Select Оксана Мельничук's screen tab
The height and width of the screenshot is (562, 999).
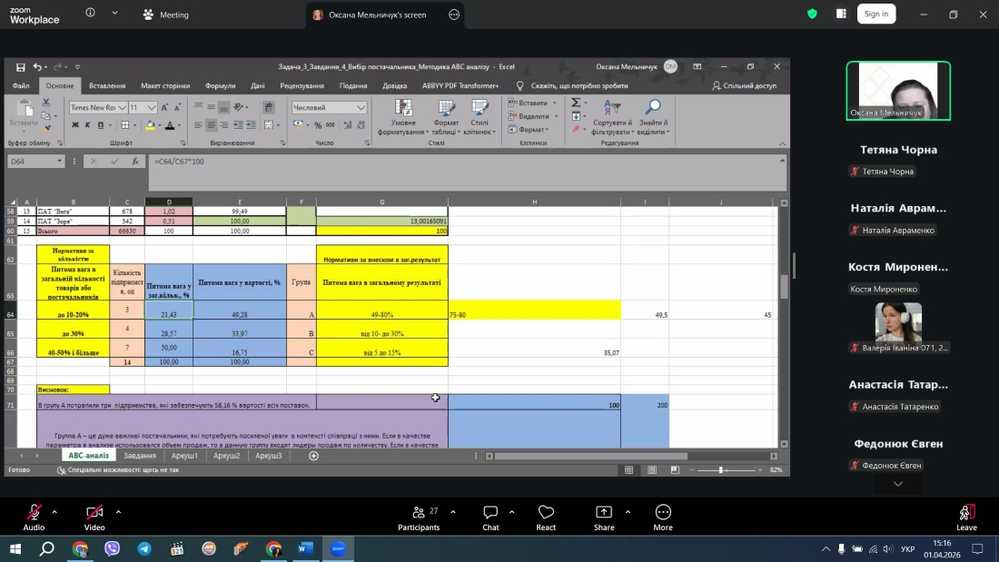[376, 15]
